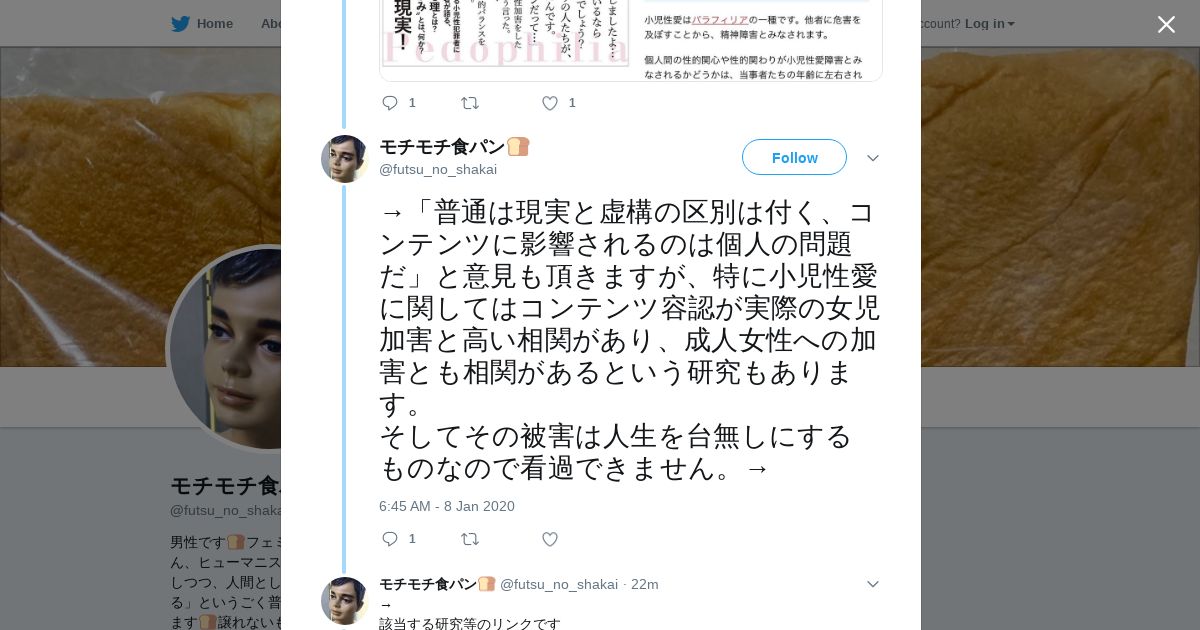Open the @futsu_no_shakai handle in main tweet
1200x630 pixels.
point(438,169)
